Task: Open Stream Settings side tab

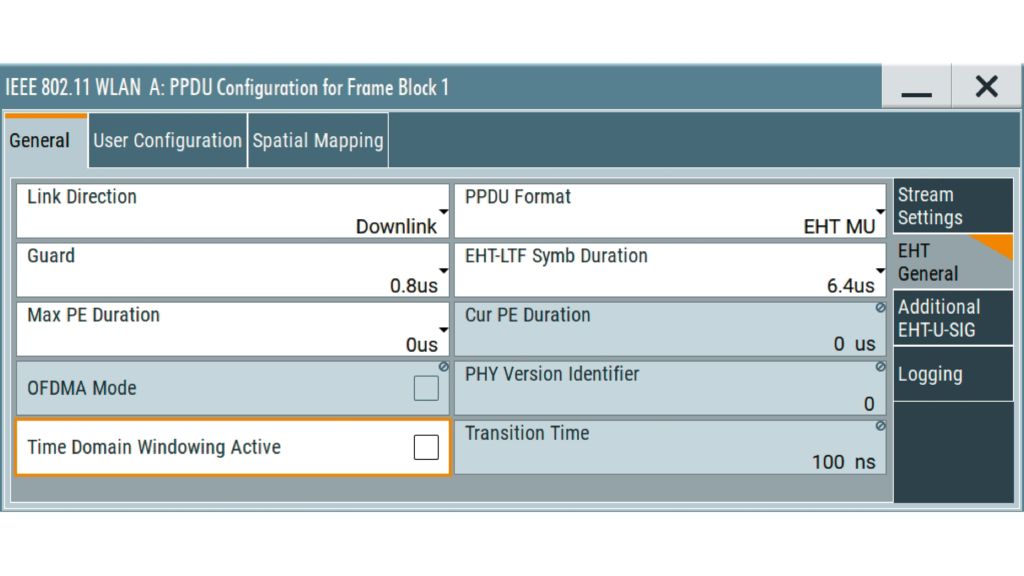Action: pos(952,206)
